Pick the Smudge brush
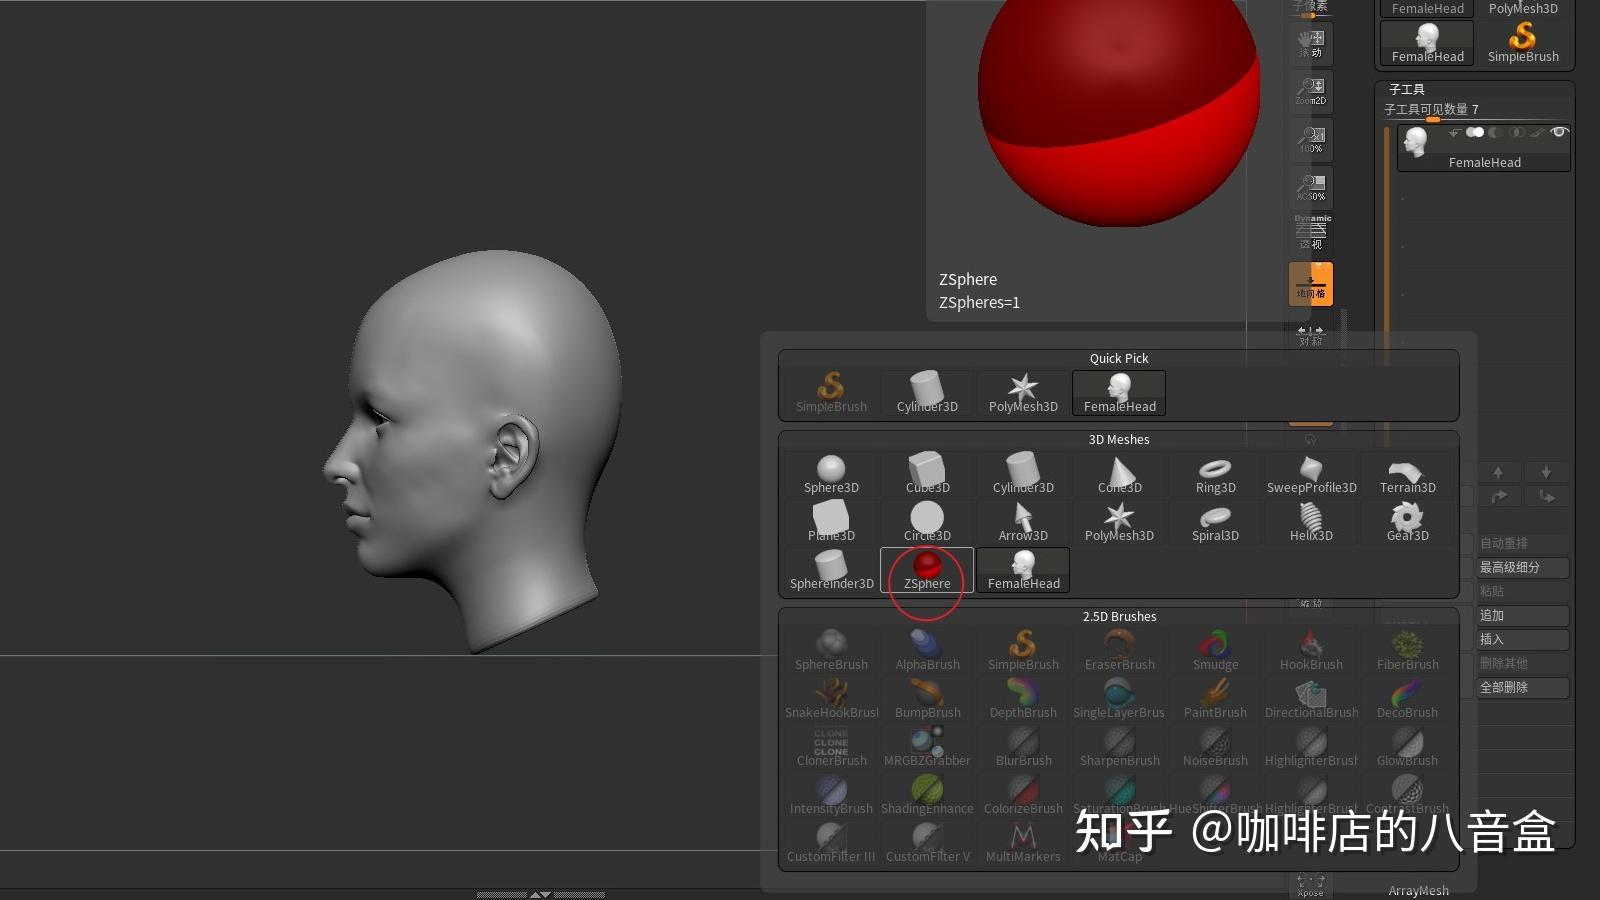 pyautogui.click(x=1215, y=651)
